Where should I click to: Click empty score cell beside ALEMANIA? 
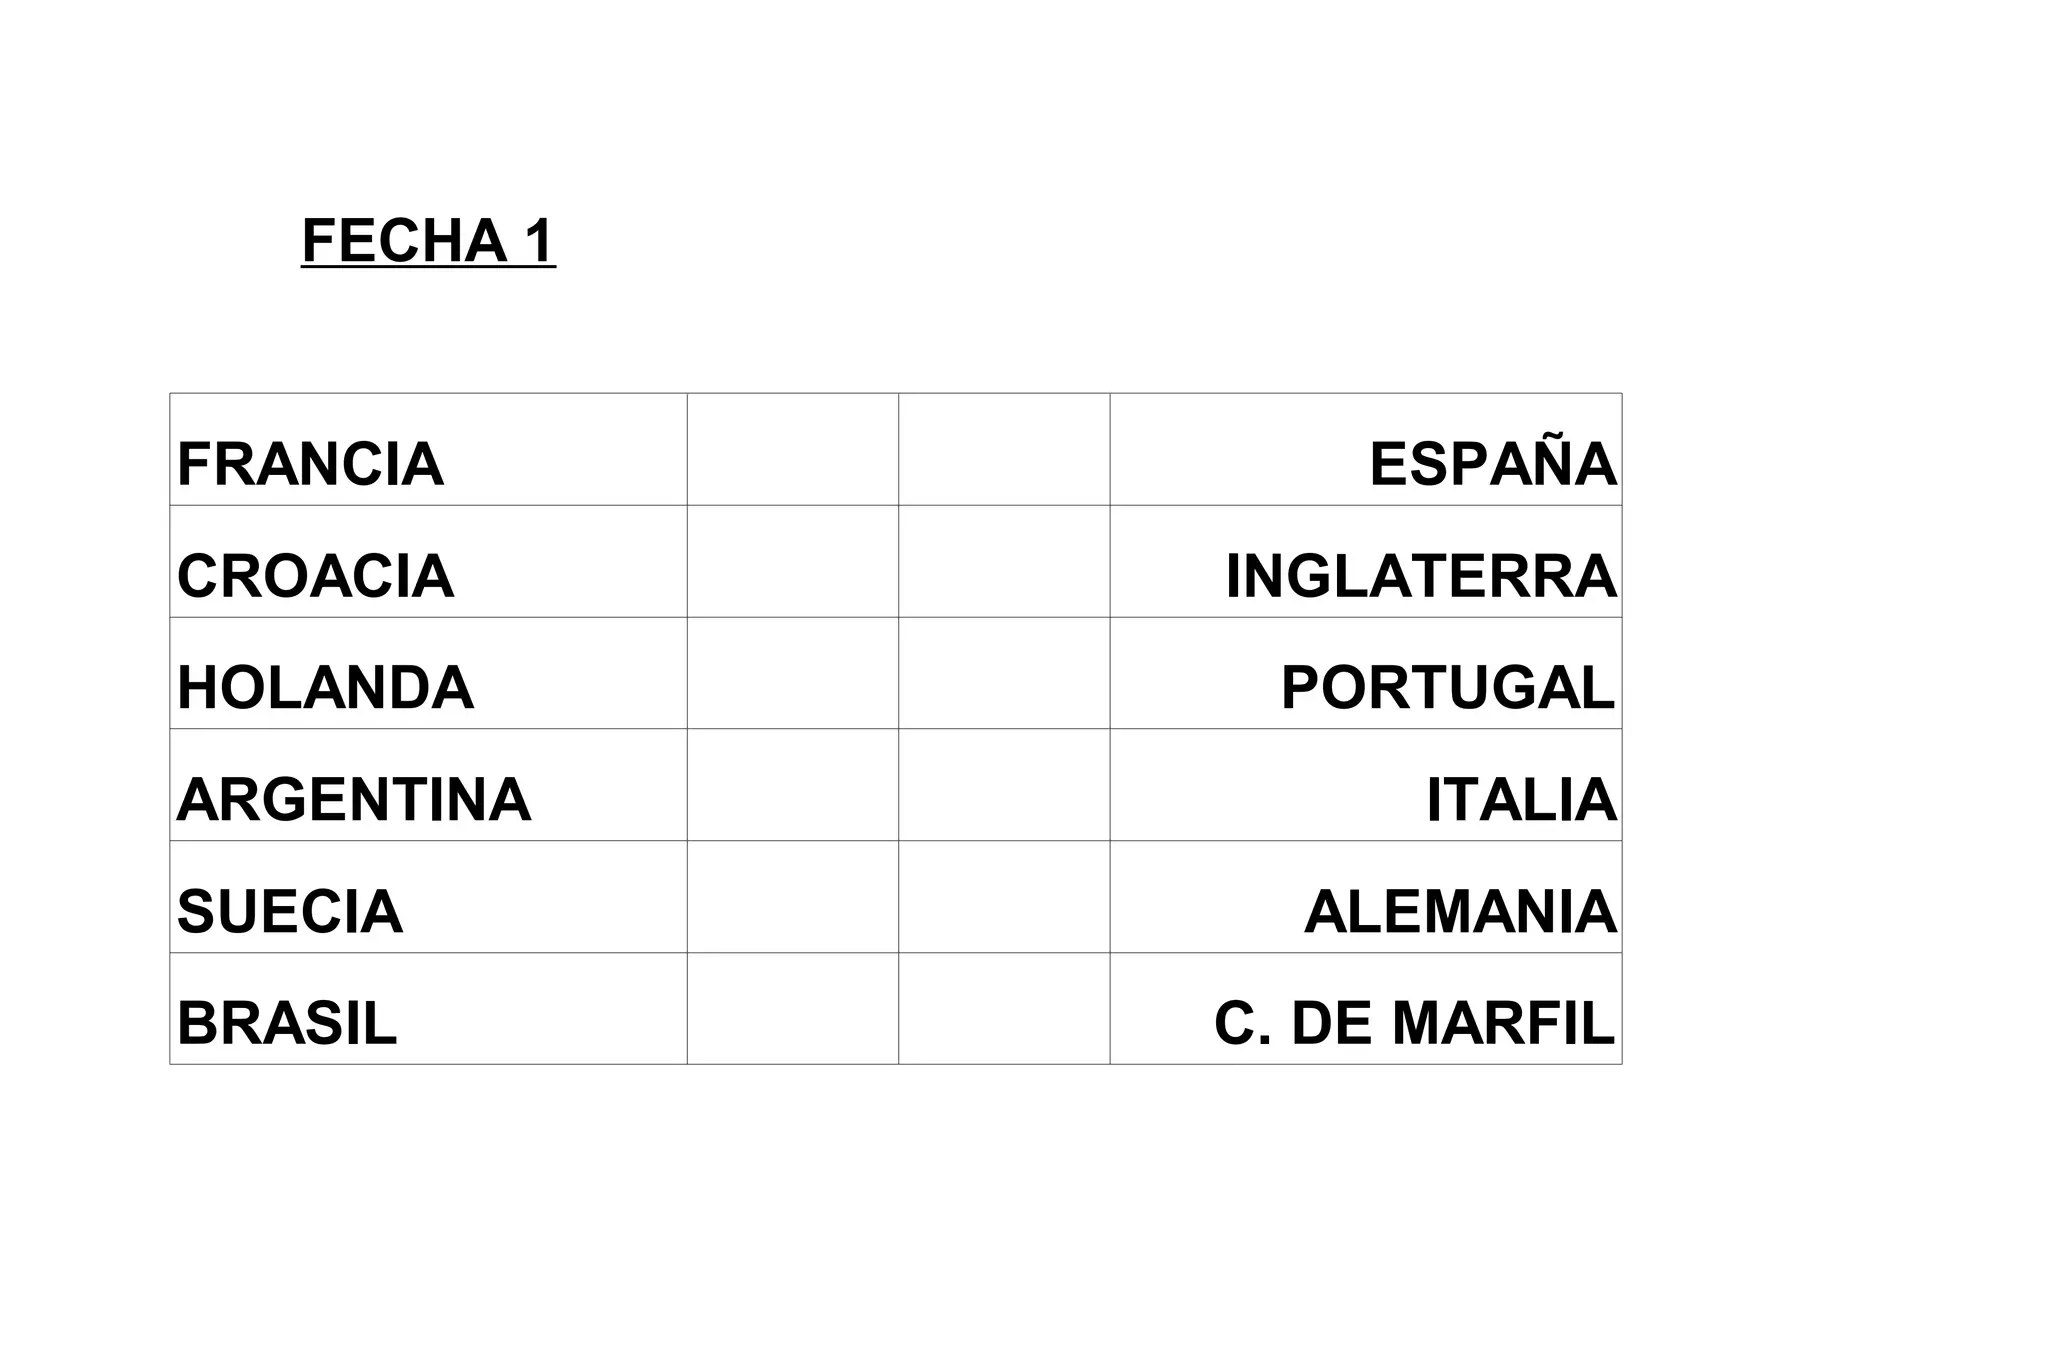1004,898
